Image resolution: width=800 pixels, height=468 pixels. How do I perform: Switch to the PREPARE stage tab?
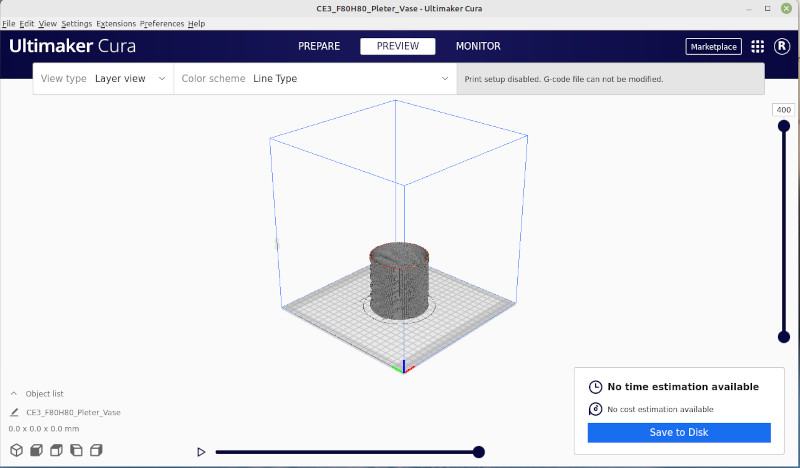[x=319, y=46]
